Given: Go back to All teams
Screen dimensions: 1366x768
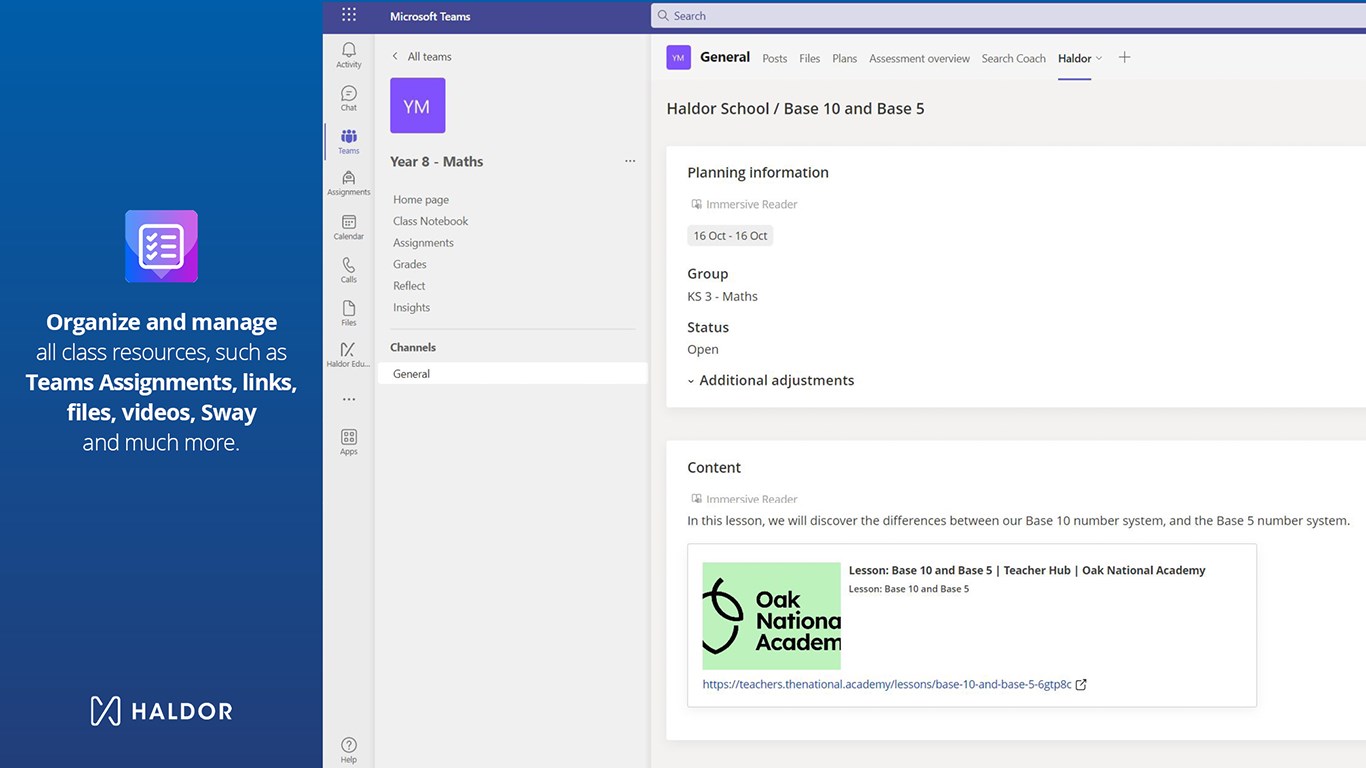Looking at the screenshot, I should [422, 56].
